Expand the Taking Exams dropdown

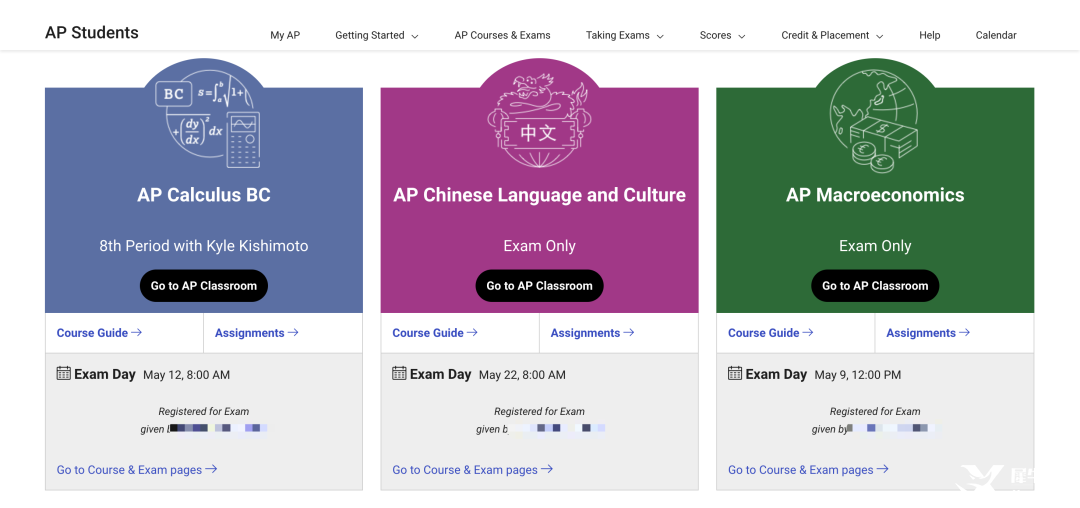(x=625, y=35)
